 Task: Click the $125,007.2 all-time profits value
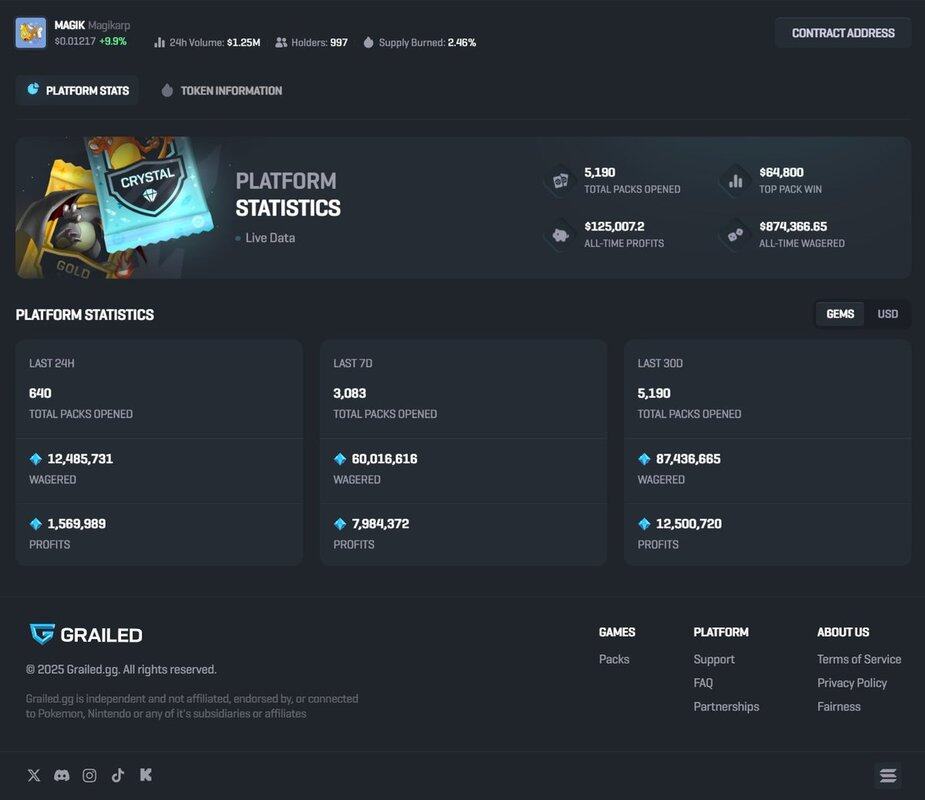(x=614, y=227)
